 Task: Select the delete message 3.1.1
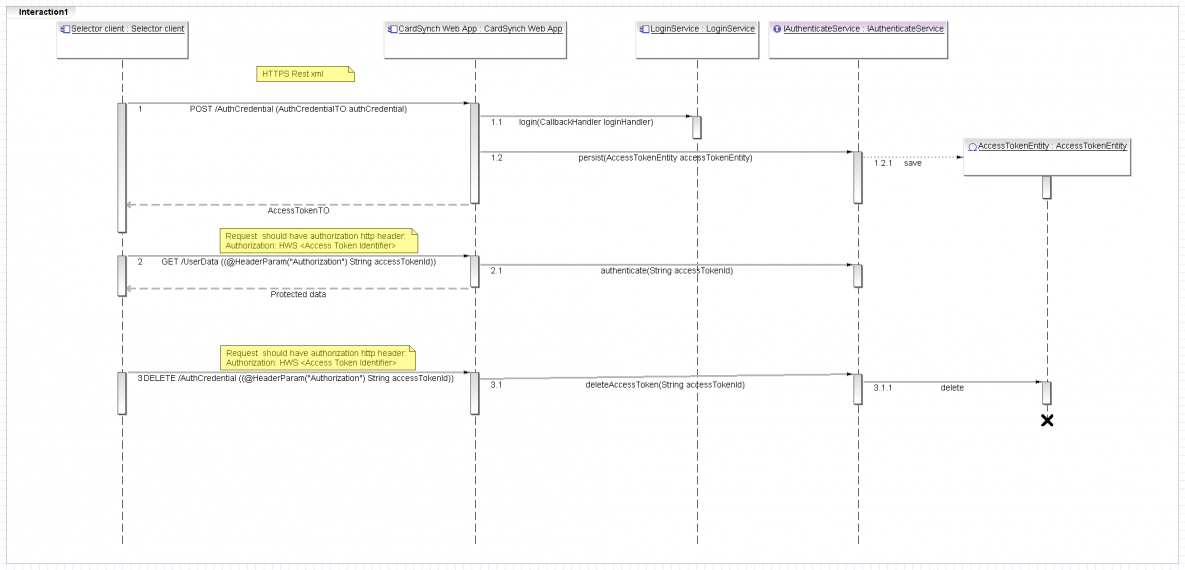tap(951, 387)
